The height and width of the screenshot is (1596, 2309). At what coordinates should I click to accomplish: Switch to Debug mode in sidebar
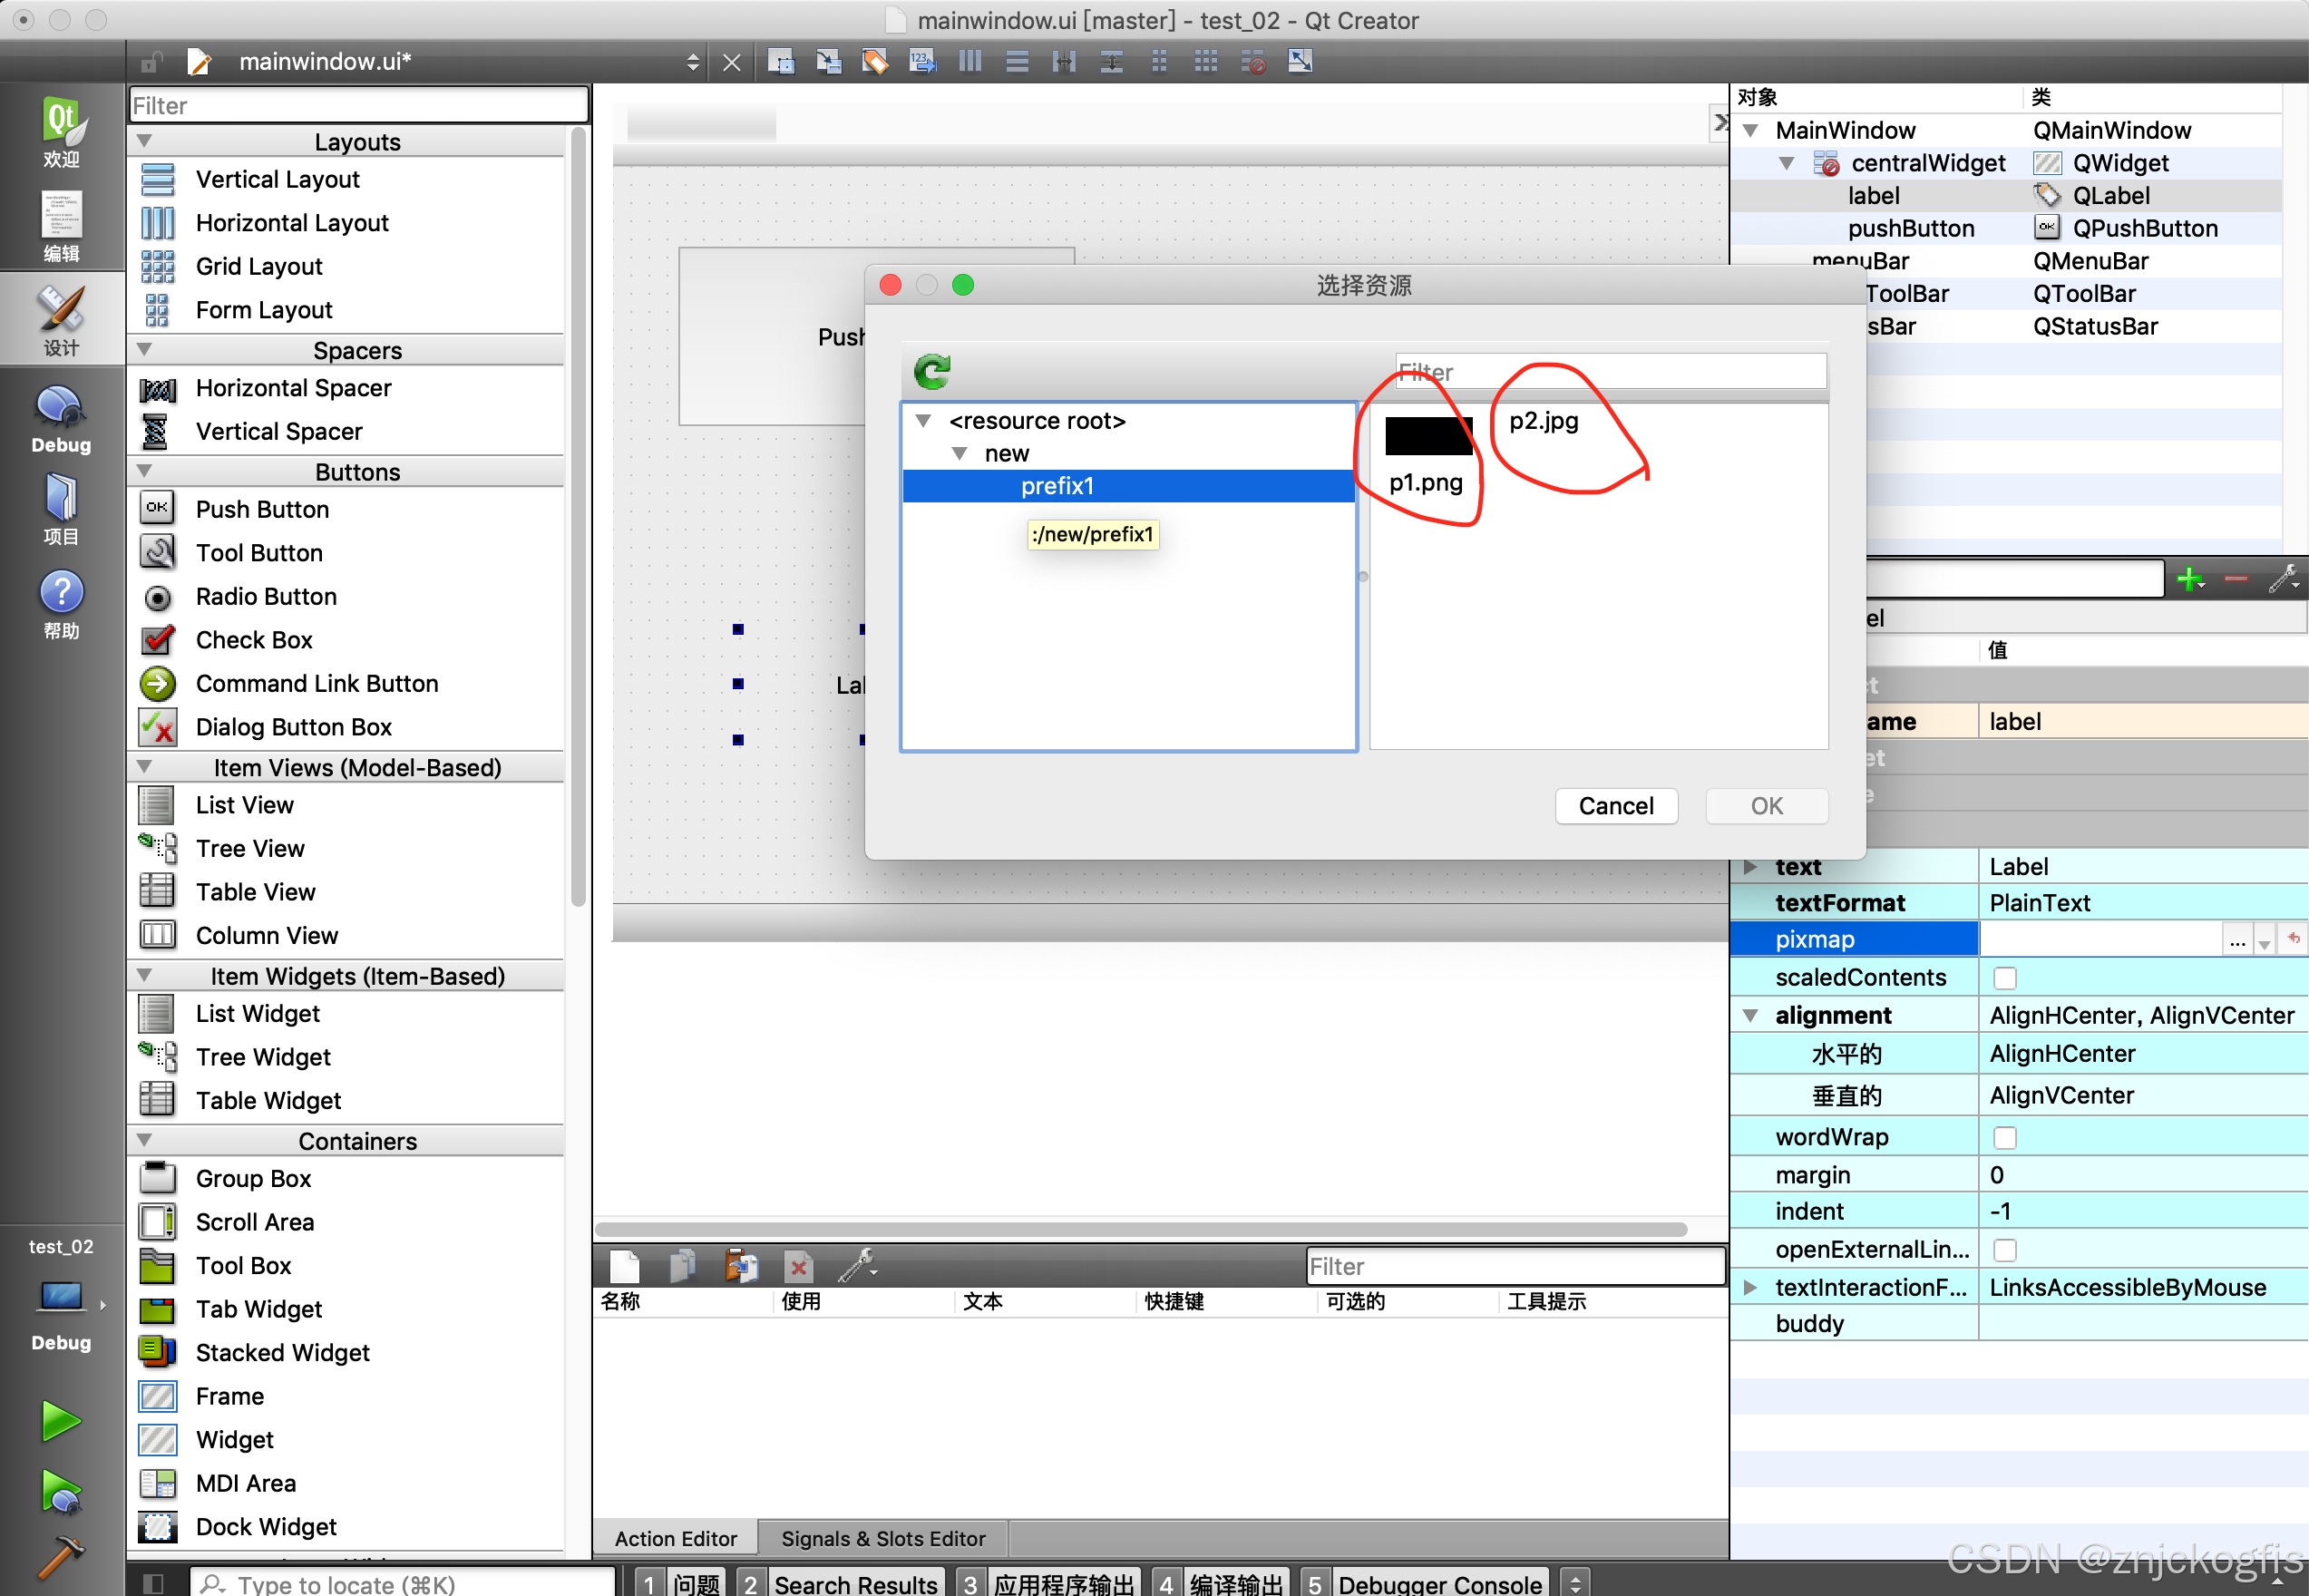[61, 418]
